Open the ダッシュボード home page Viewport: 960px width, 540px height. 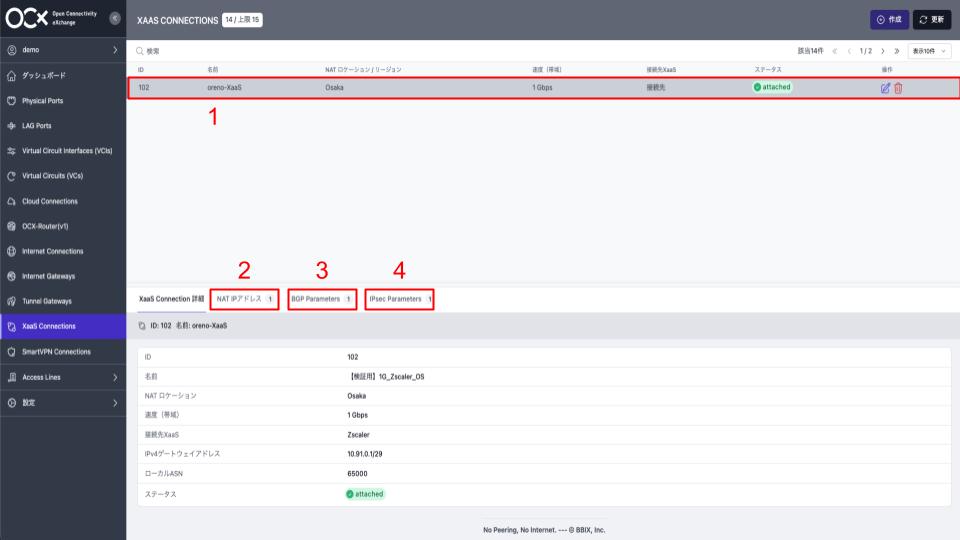point(45,76)
